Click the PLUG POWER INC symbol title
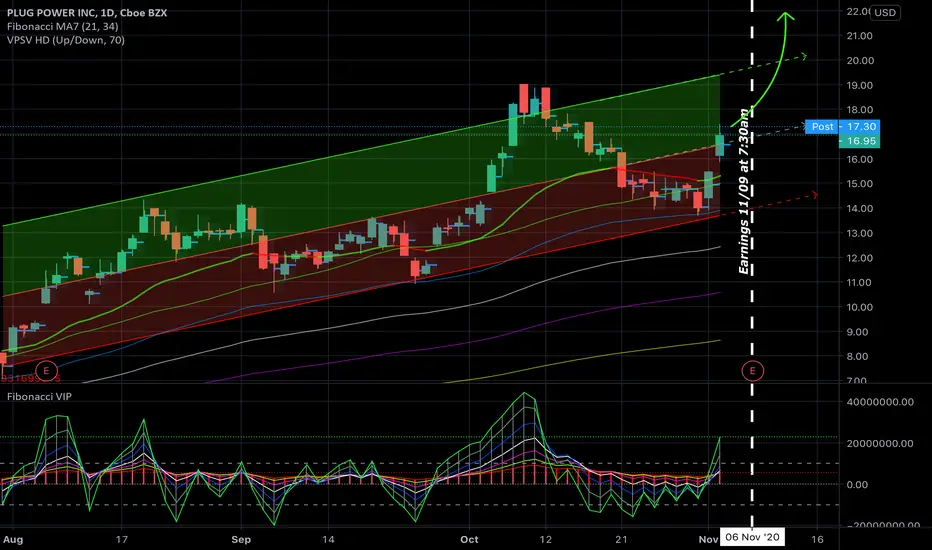932x550 pixels. (x=87, y=12)
